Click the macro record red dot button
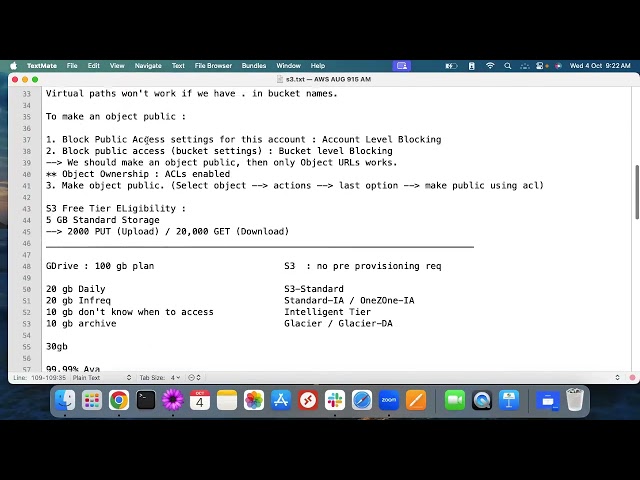640x480 pixels. tap(632, 378)
